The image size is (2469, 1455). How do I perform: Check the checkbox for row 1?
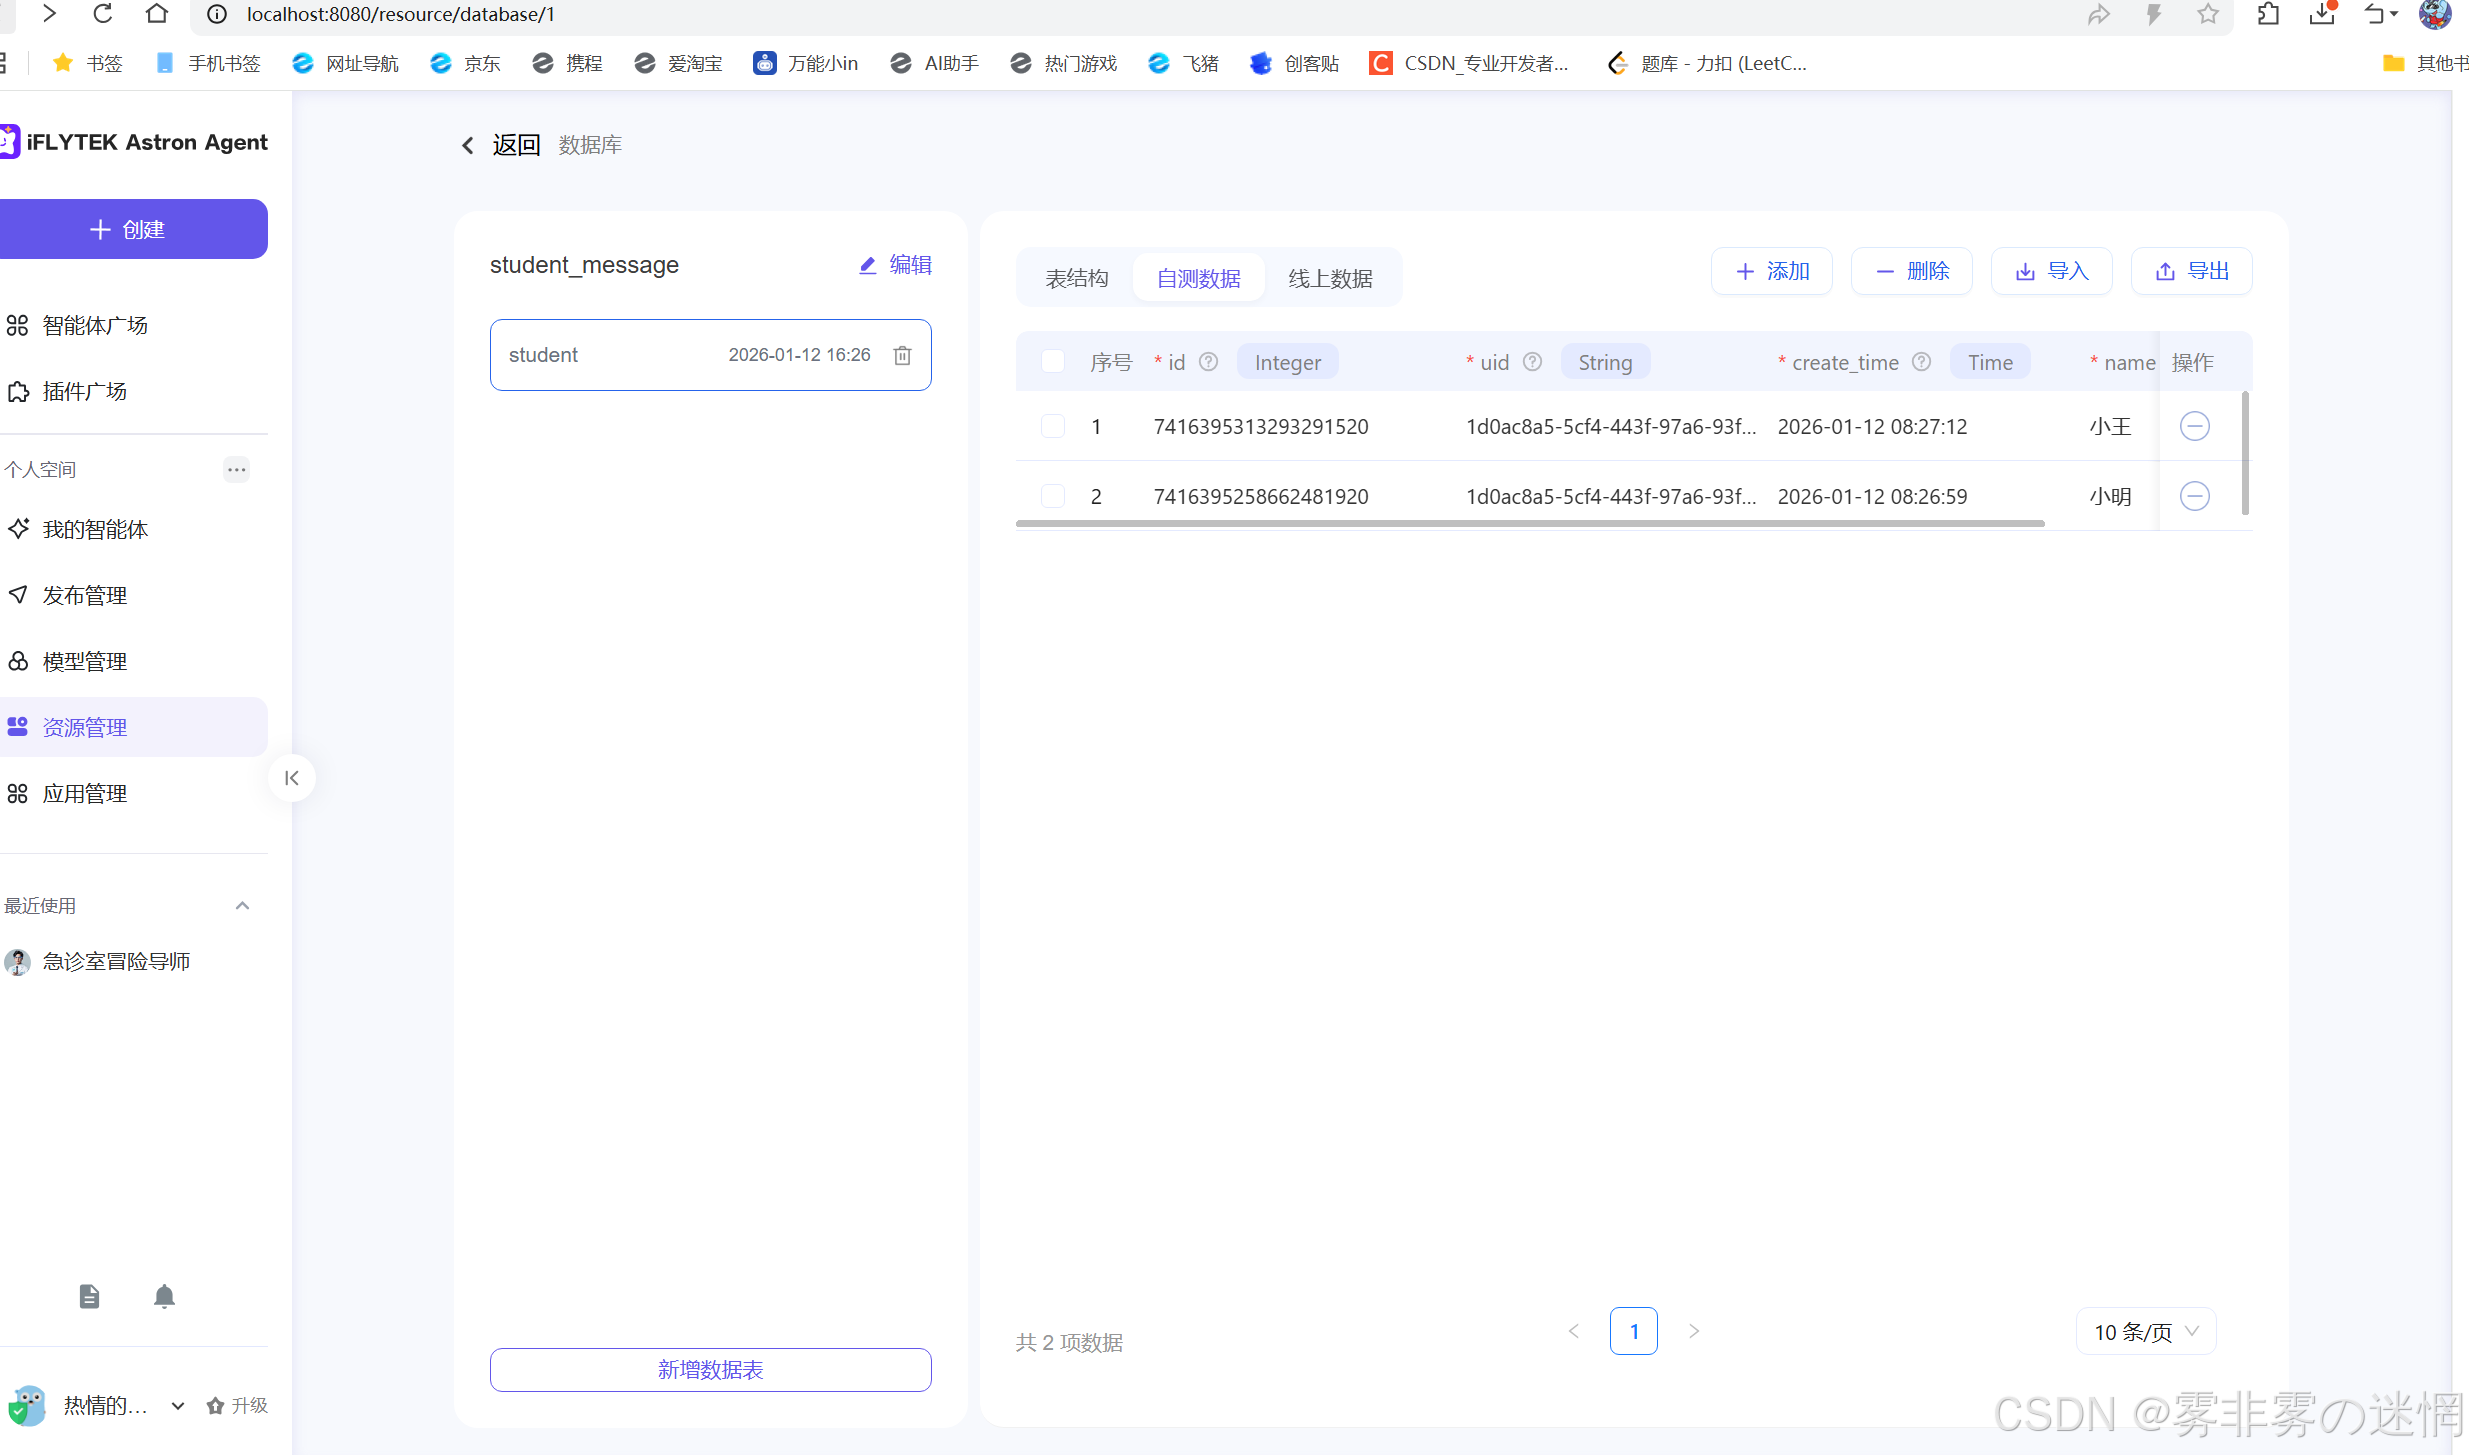pos(1052,426)
